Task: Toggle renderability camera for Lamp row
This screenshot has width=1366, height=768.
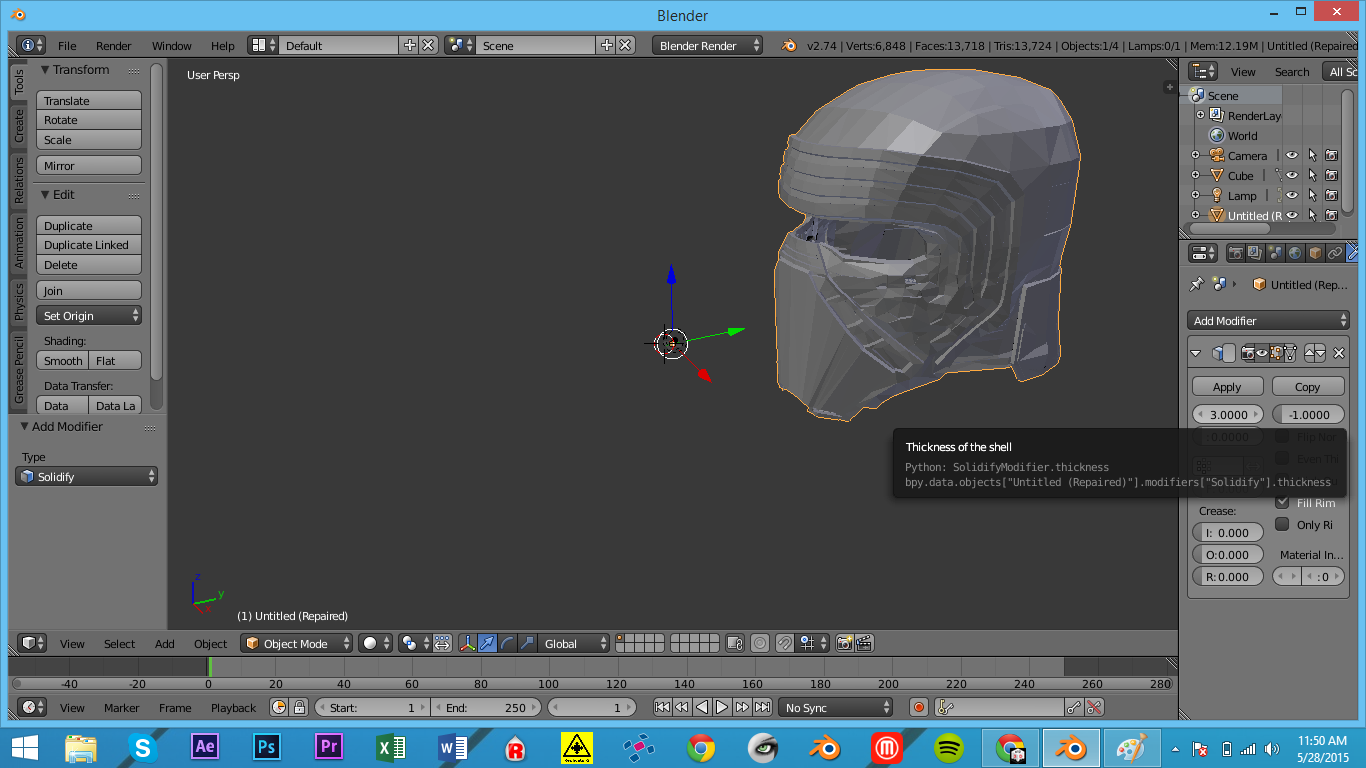Action: [x=1332, y=195]
